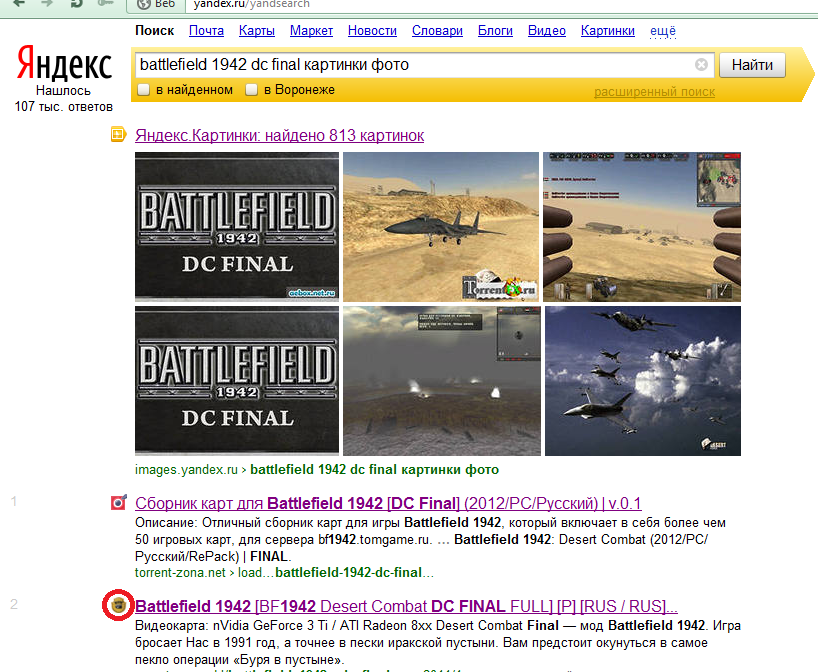818x672 pixels.
Task: Select the Словари tab
Action: (437, 31)
